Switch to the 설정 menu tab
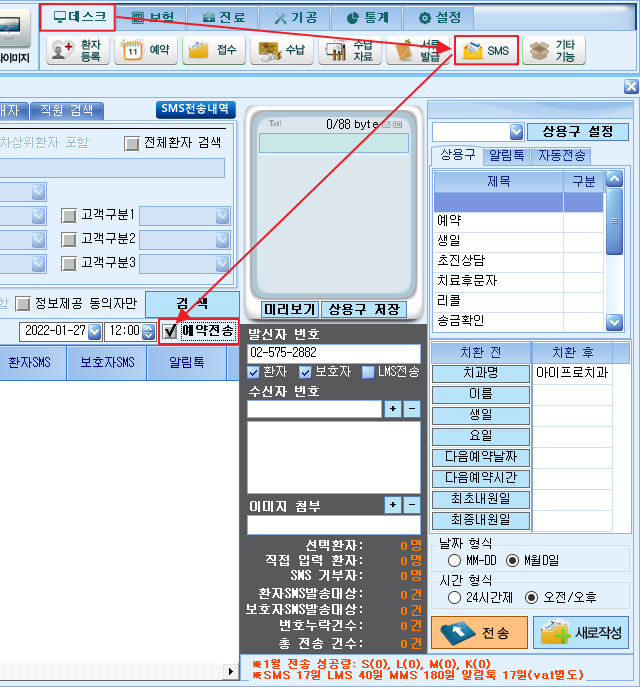Screen dimensions: 640x687 (x=439, y=18)
